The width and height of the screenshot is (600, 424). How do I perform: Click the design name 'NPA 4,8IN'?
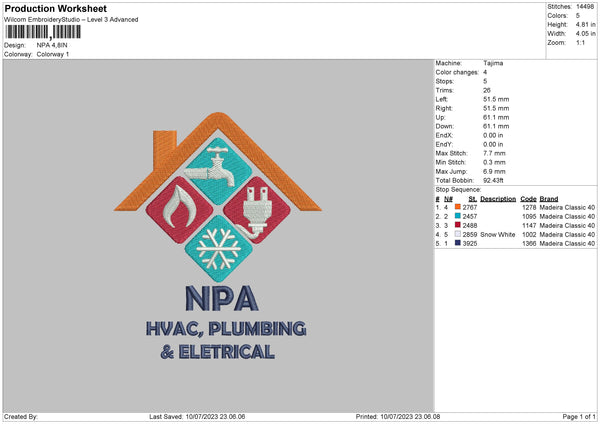tap(52, 45)
